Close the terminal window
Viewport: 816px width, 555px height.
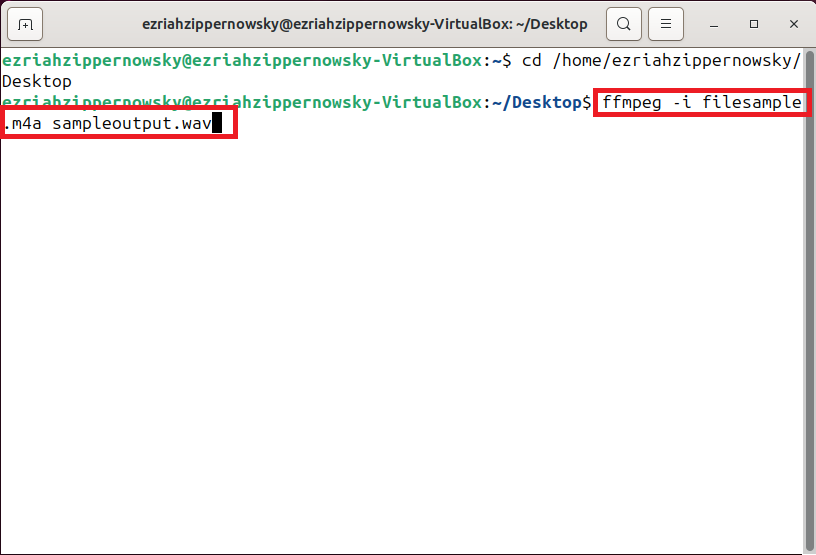794,24
